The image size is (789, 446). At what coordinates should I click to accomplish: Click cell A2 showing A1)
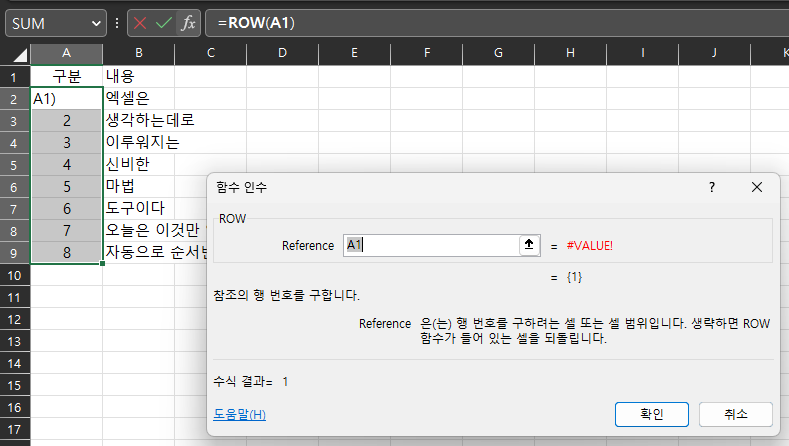tap(66, 99)
